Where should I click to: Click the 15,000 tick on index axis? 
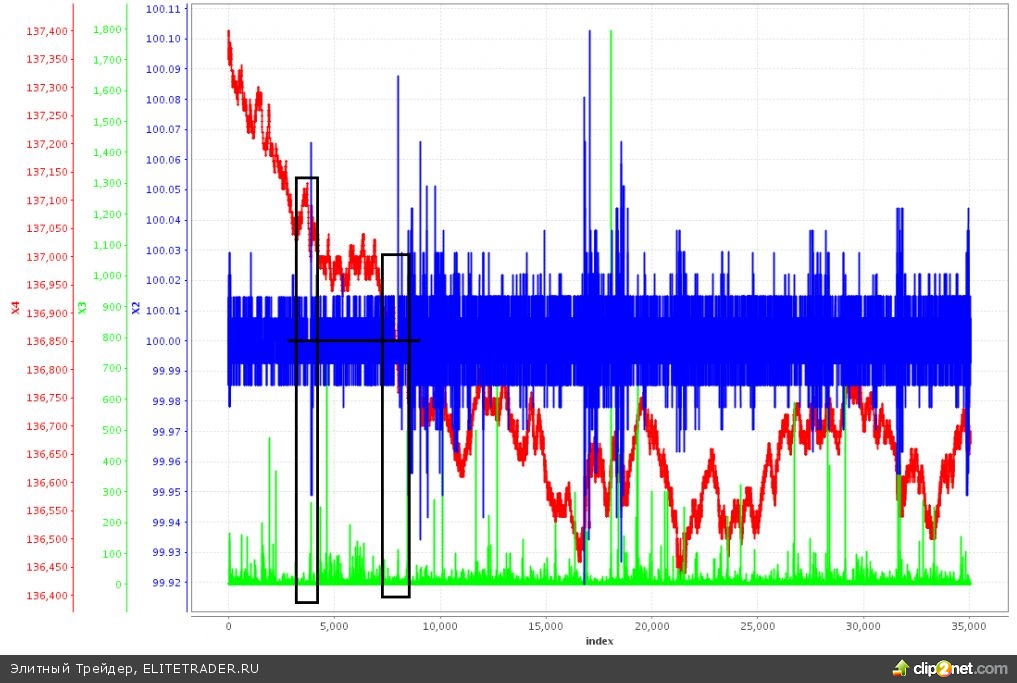click(546, 626)
